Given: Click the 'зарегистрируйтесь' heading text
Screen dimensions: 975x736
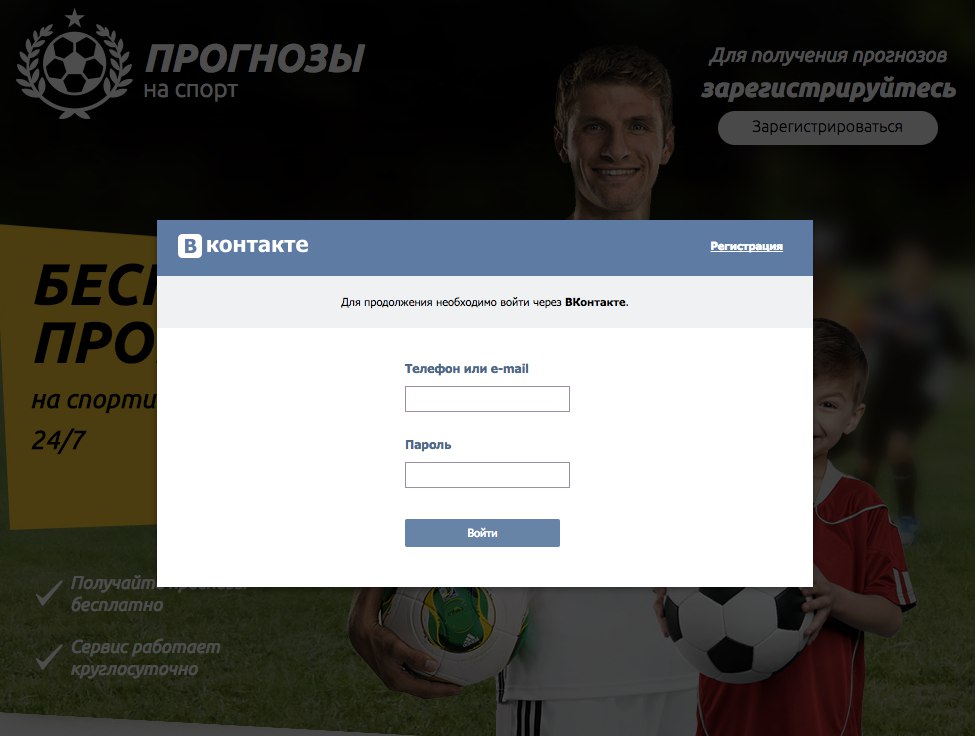Looking at the screenshot, I should 828,90.
